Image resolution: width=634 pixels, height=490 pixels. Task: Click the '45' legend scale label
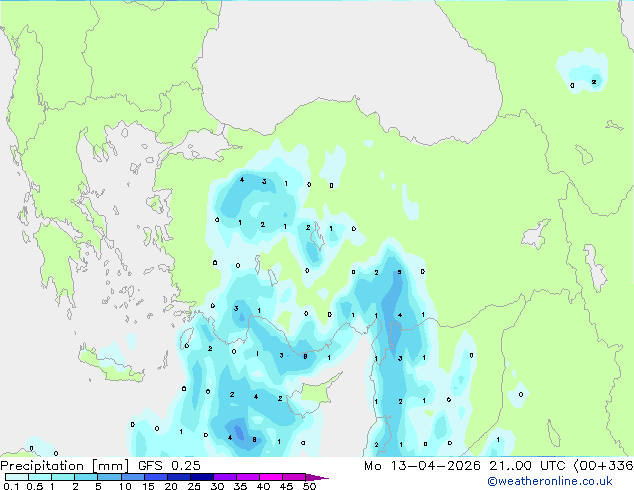point(286,486)
